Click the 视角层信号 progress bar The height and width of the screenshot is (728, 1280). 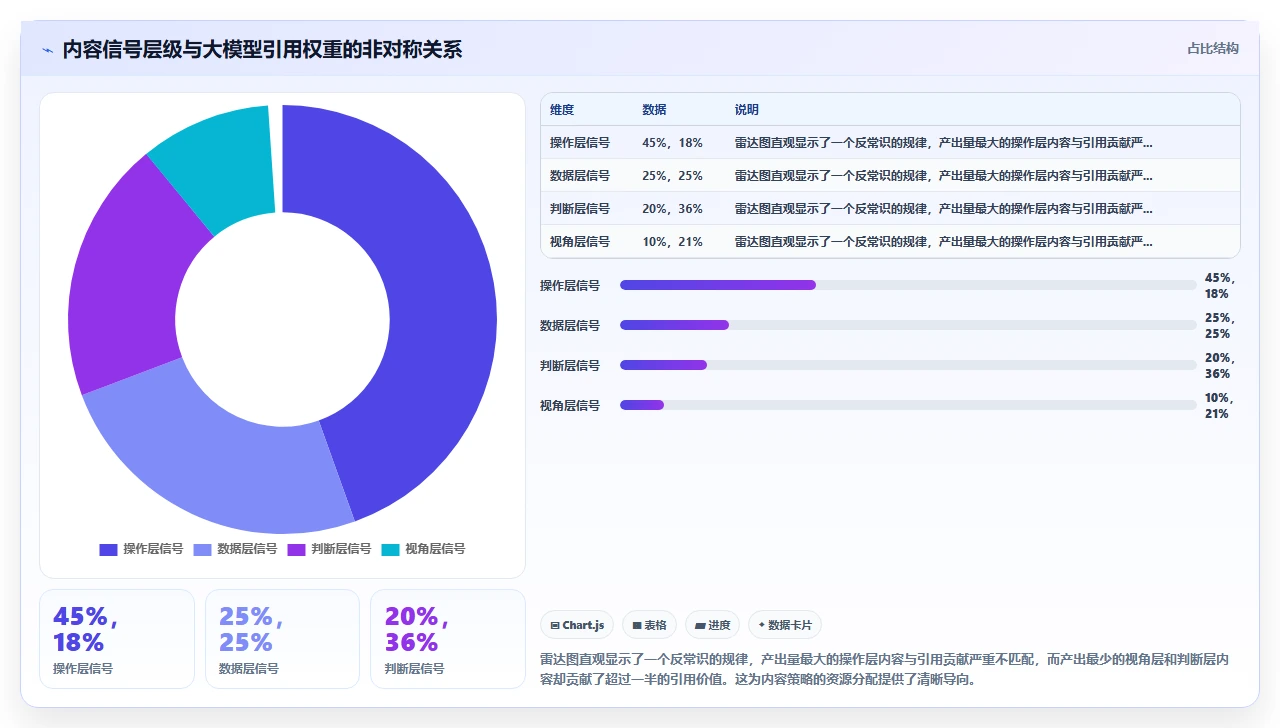click(x=908, y=405)
